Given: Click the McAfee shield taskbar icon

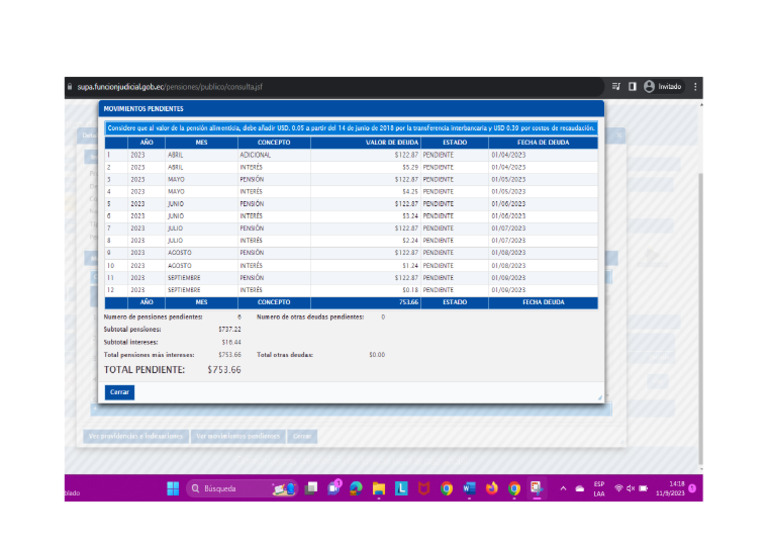Looking at the screenshot, I should (x=423, y=488).
